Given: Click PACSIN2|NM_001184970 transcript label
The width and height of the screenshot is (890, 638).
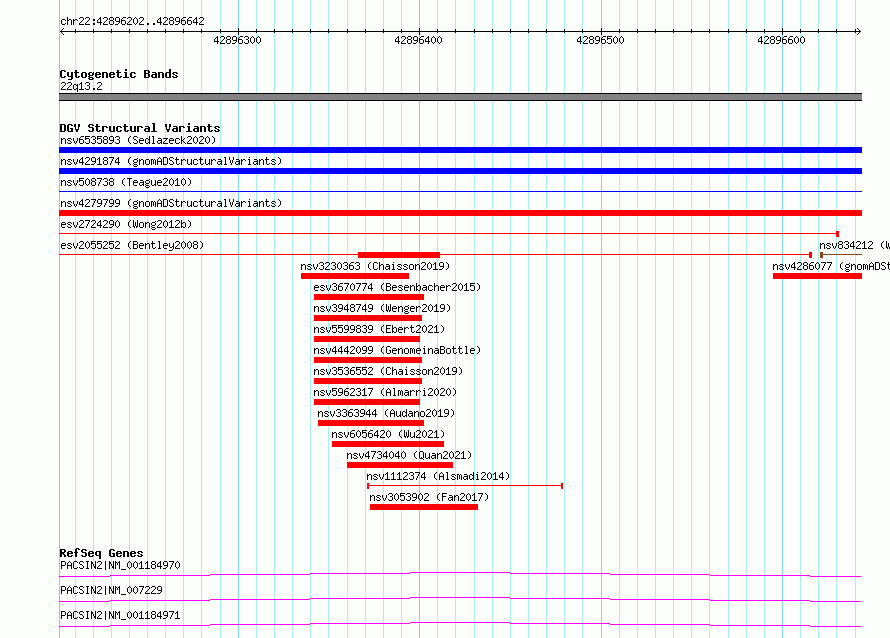Looking at the screenshot, I should (x=120, y=565).
